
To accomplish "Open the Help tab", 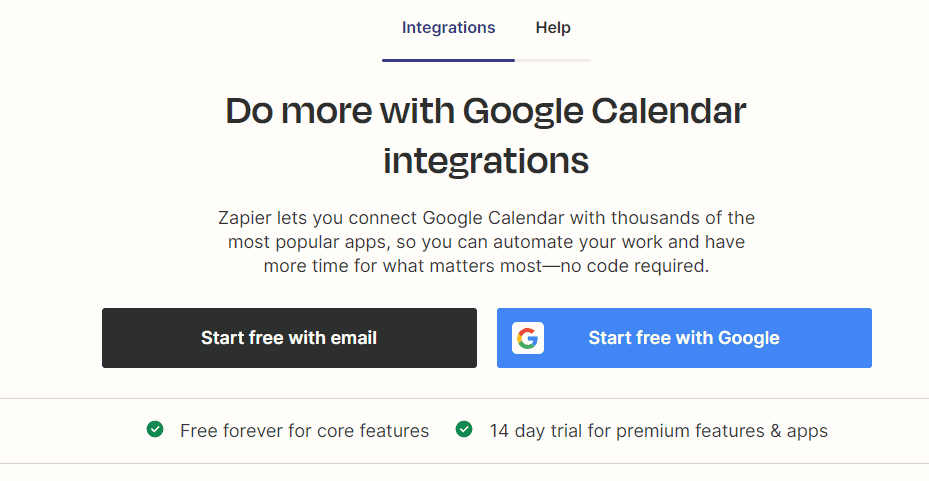I will click(553, 28).
